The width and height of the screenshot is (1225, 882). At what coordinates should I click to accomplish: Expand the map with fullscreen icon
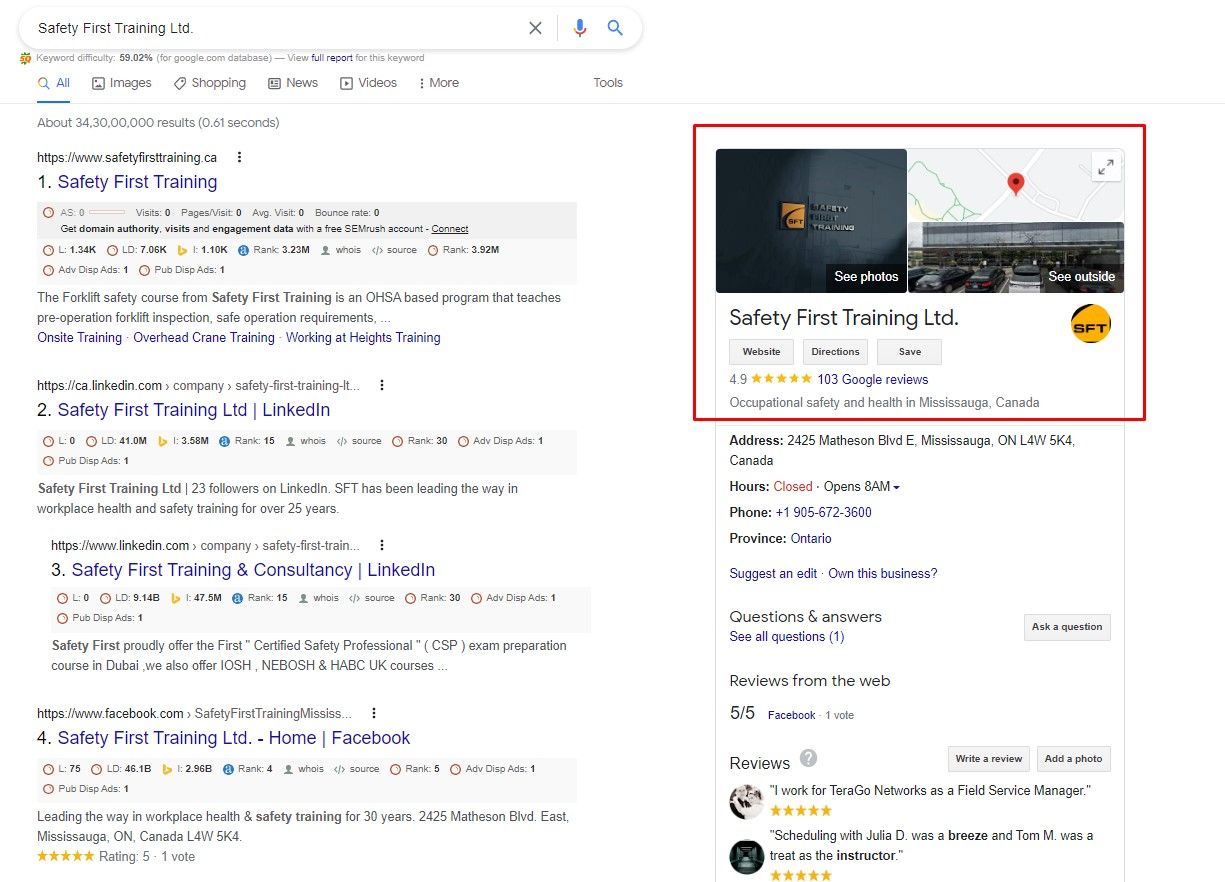(1105, 168)
